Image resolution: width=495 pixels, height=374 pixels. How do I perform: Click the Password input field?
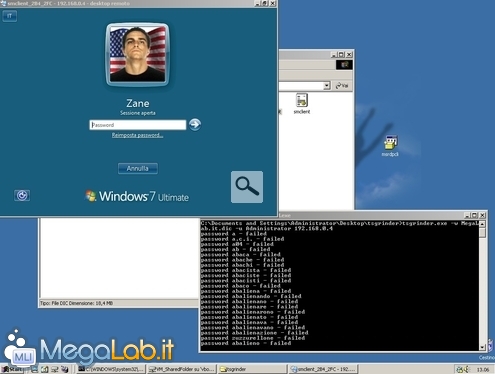(x=137, y=125)
